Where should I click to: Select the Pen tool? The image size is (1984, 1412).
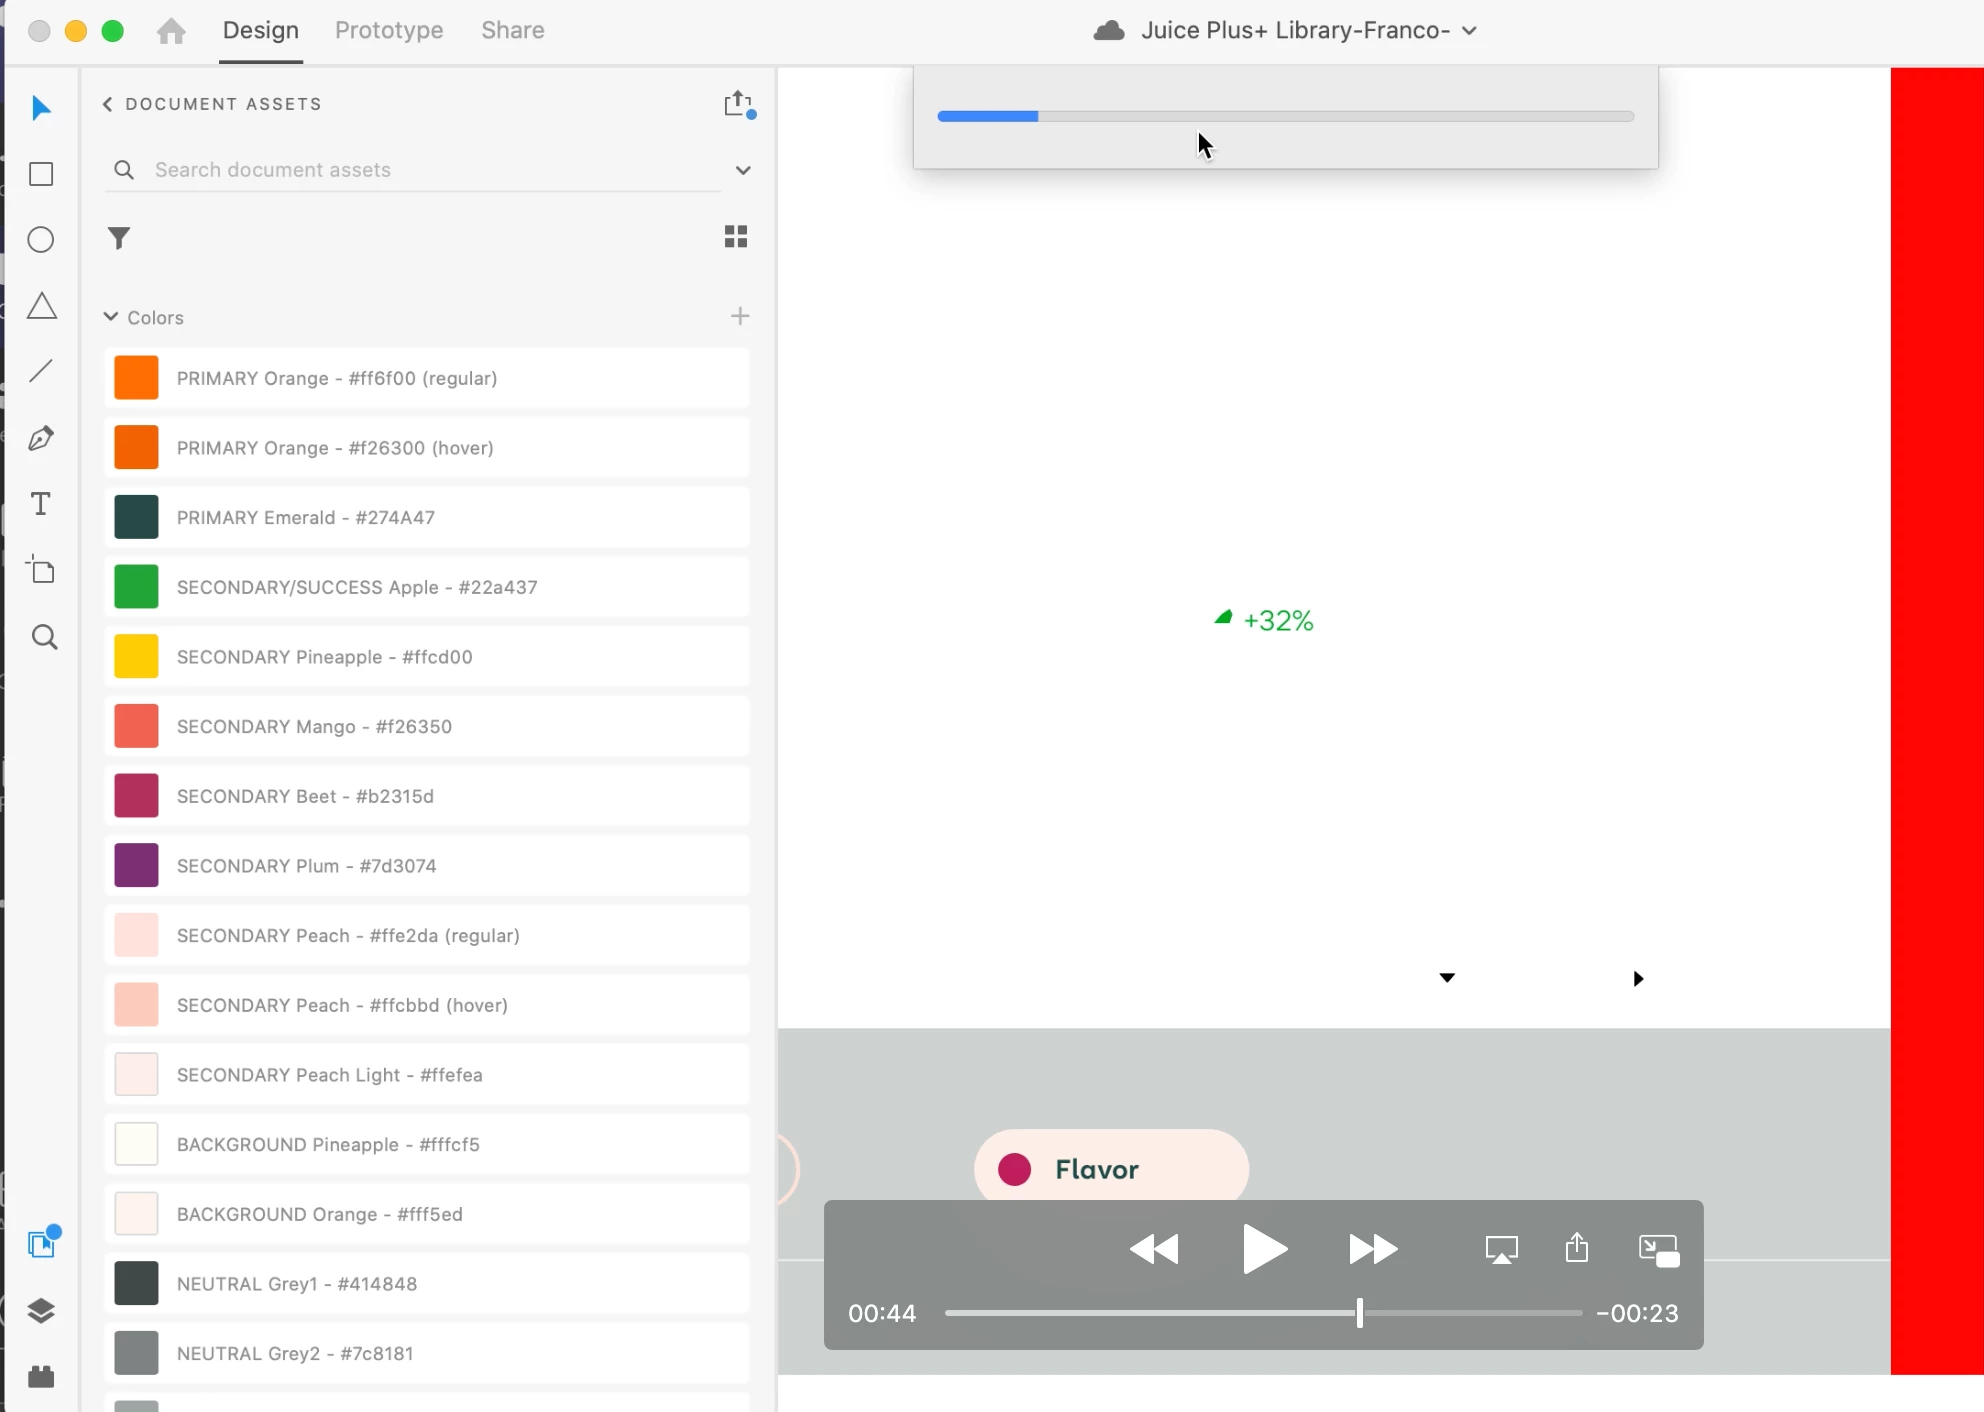(x=41, y=438)
